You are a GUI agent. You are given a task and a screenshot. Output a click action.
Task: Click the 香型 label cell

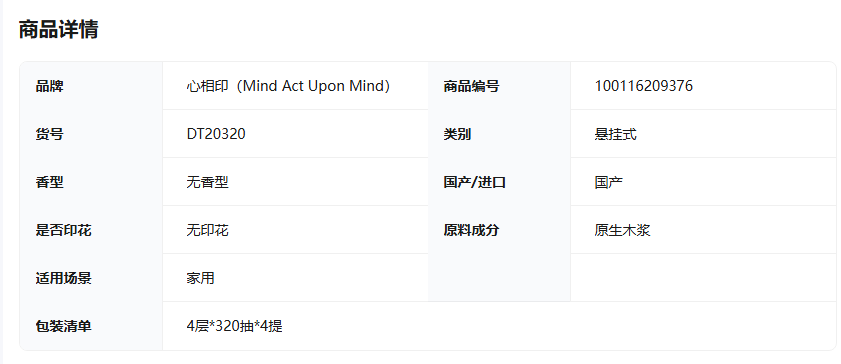coord(91,182)
